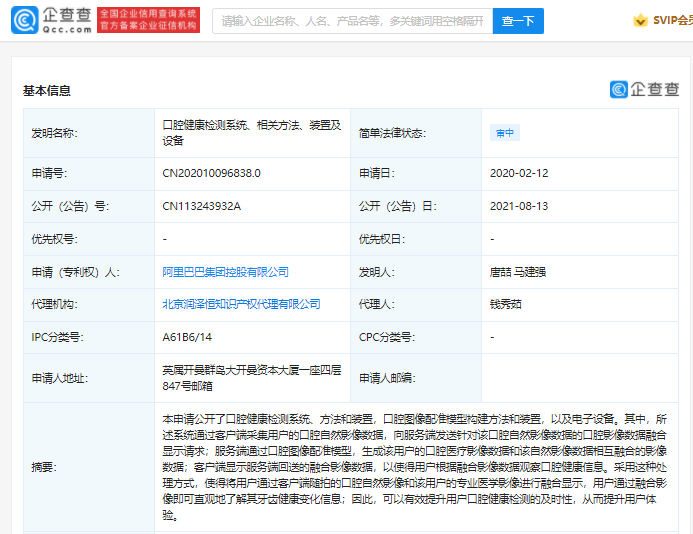Viewport: 693px width, 534px height.
Task: Click agent name 钱秀茹
Action: click(x=507, y=304)
